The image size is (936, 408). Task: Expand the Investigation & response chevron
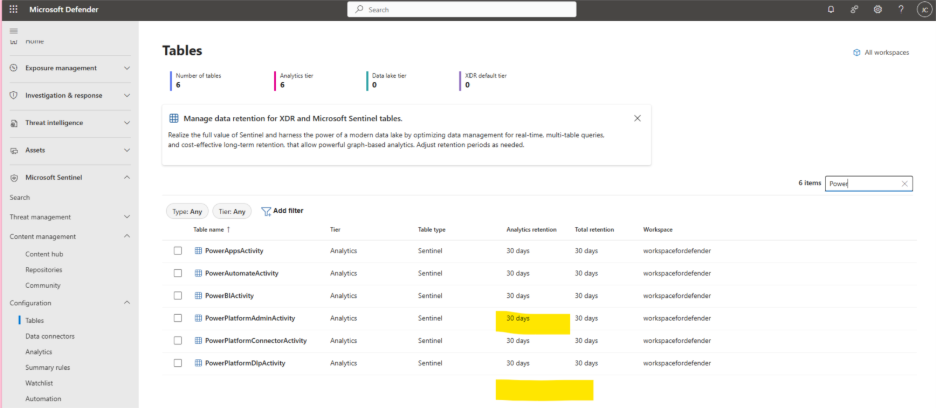pyautogui.click(x=127, y=96)
